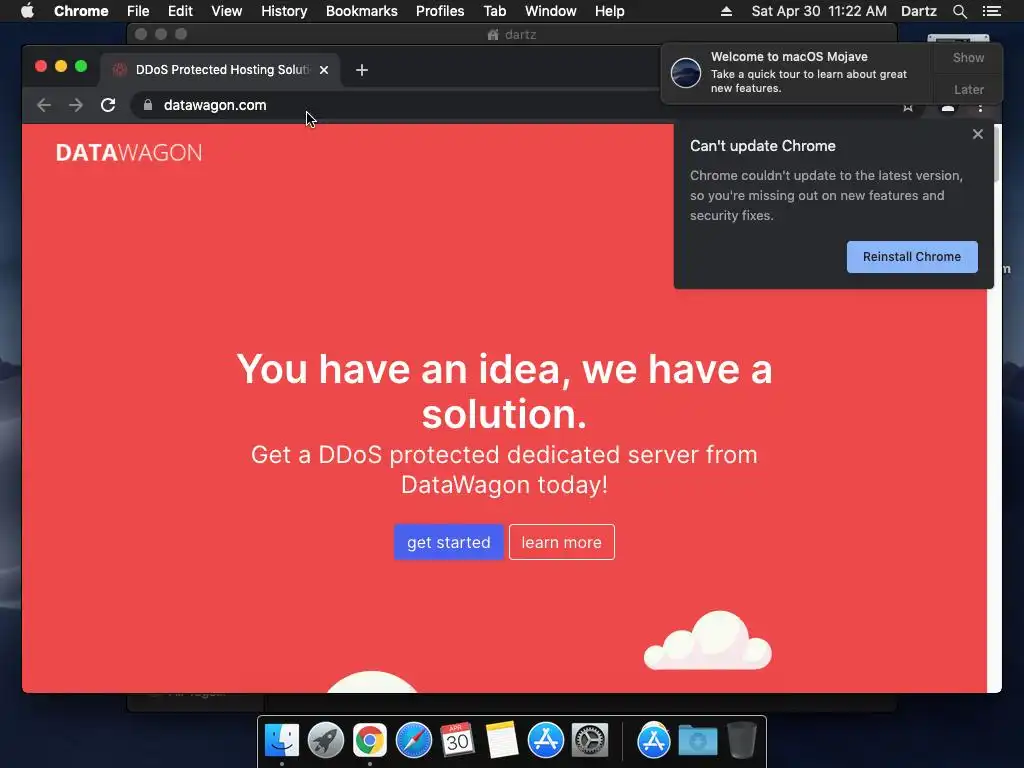The image size is (1024, 768).
Task: Open the Edit menu
Action: (x=180, y=11)
